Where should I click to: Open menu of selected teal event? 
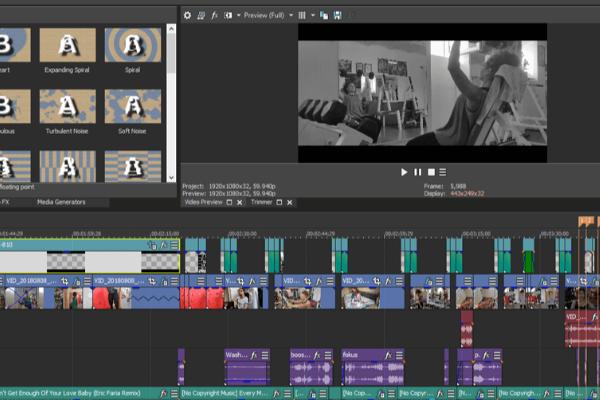click(x=174, y=245)
